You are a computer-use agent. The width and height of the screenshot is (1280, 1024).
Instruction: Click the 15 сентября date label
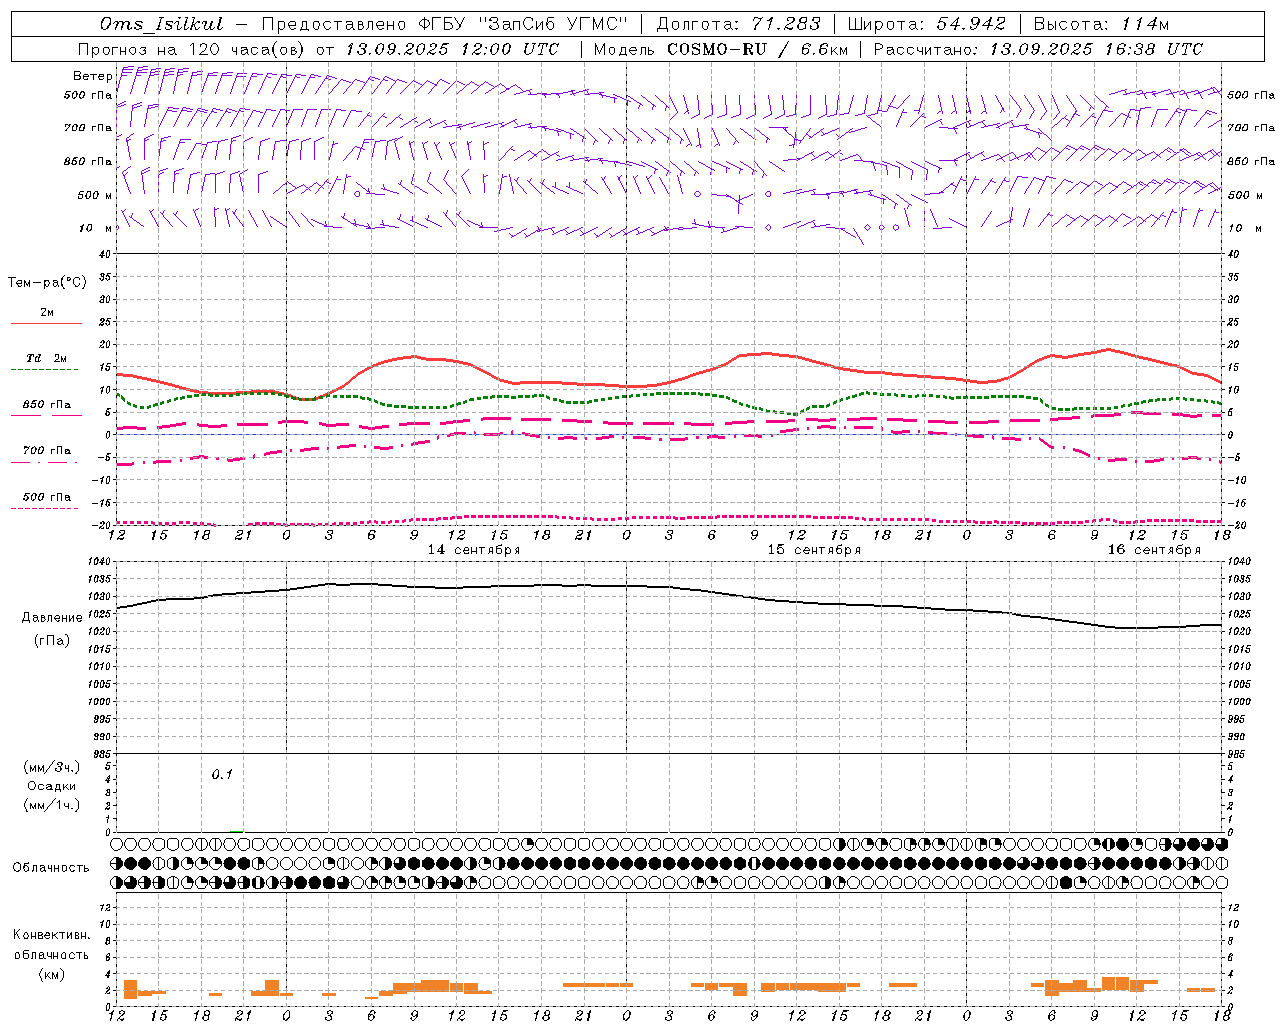(x=814, y=550)
